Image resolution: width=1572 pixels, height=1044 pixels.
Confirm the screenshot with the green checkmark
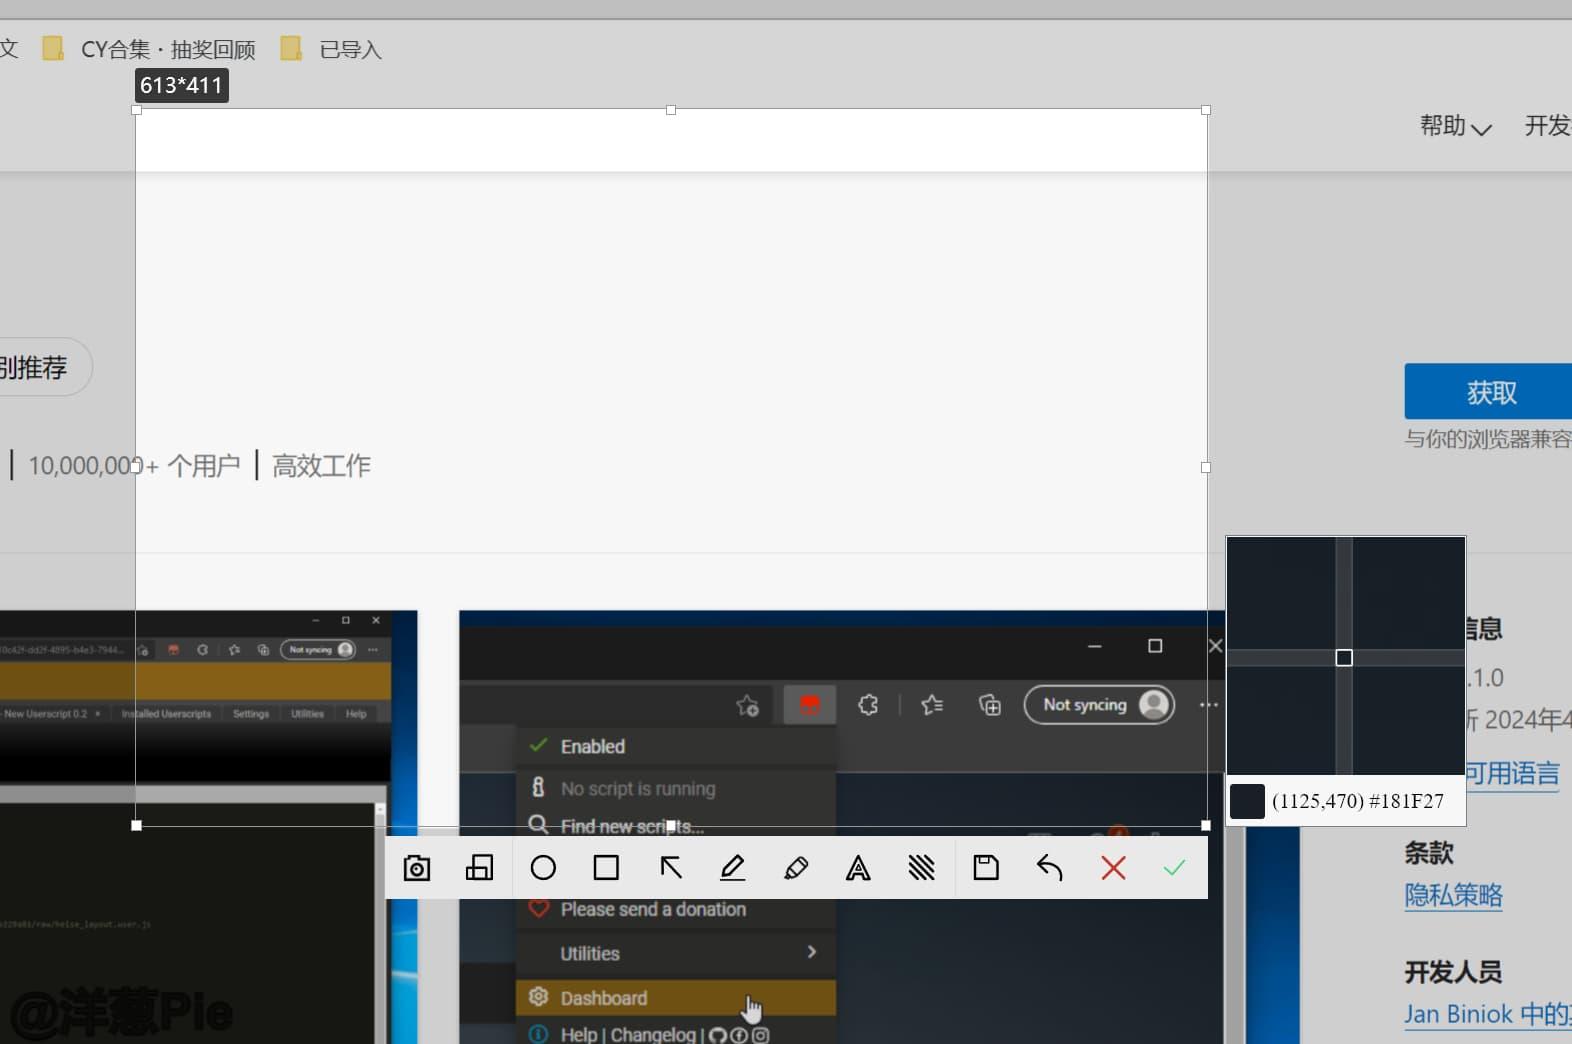point(1175,868)
